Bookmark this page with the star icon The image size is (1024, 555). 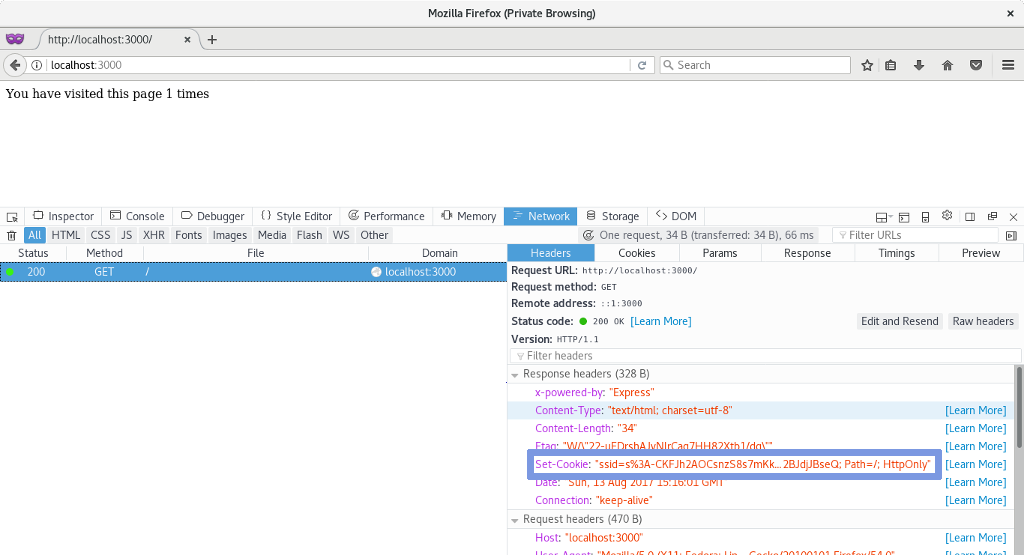867,65
